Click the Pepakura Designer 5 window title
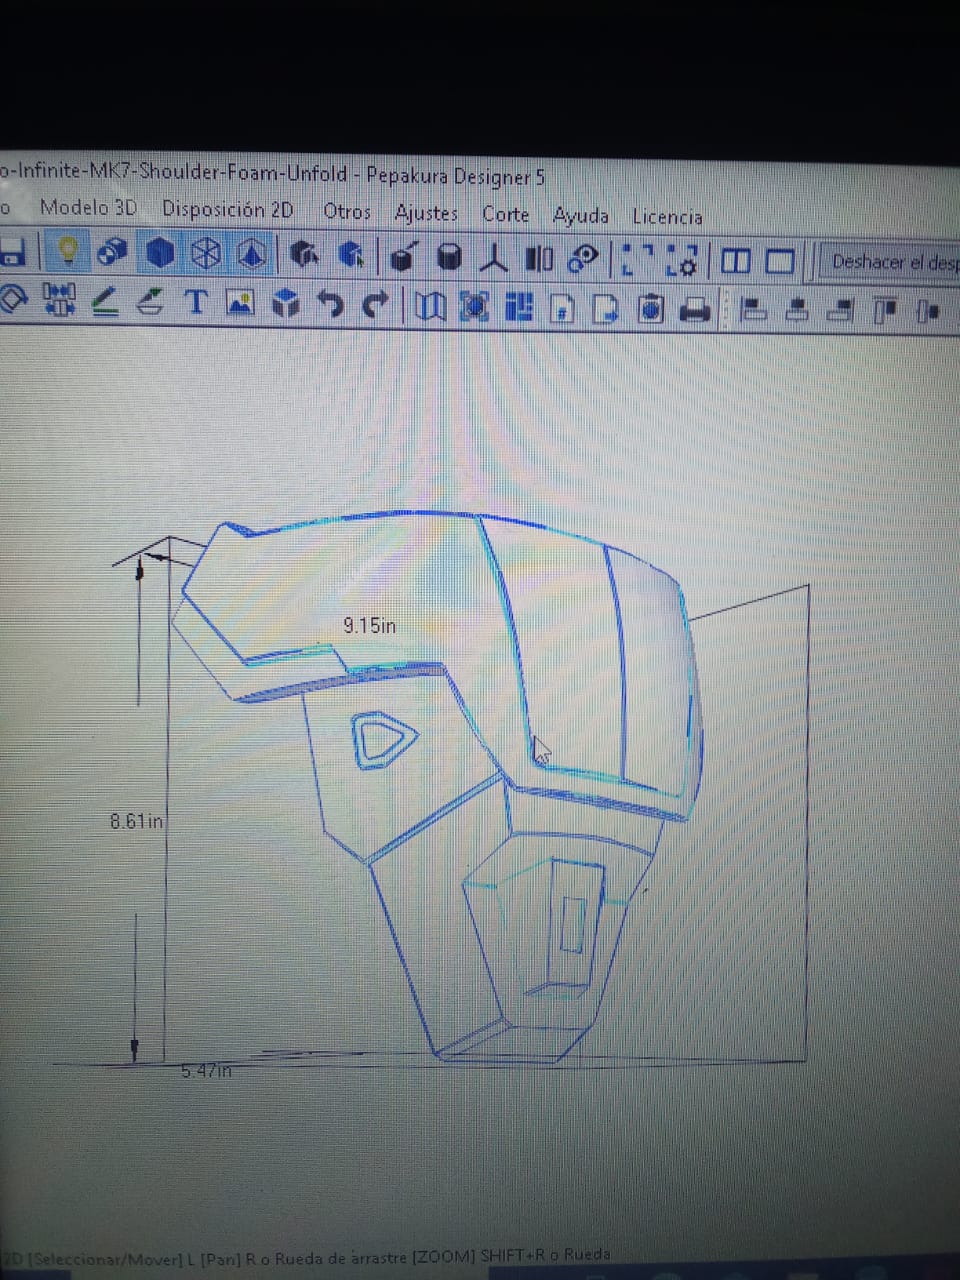 point(455,176)
